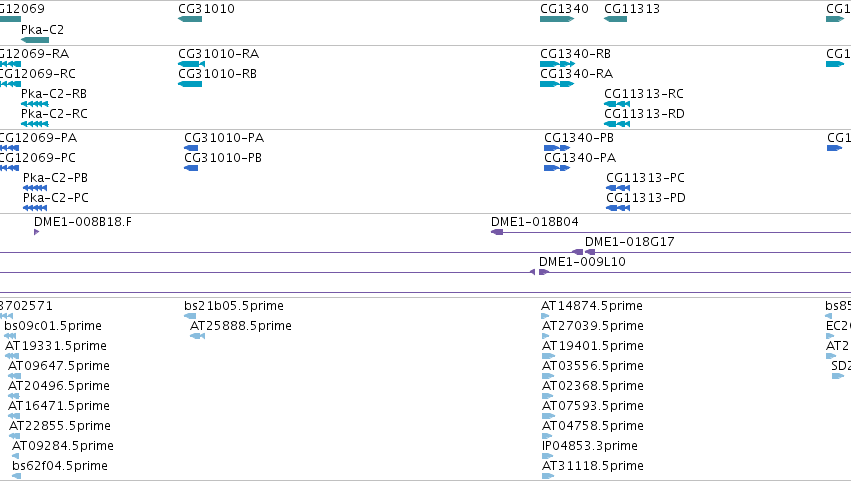Select EST AT22855.5prime
The height and width of the screenshot is (481, 851).
[60, 427]
